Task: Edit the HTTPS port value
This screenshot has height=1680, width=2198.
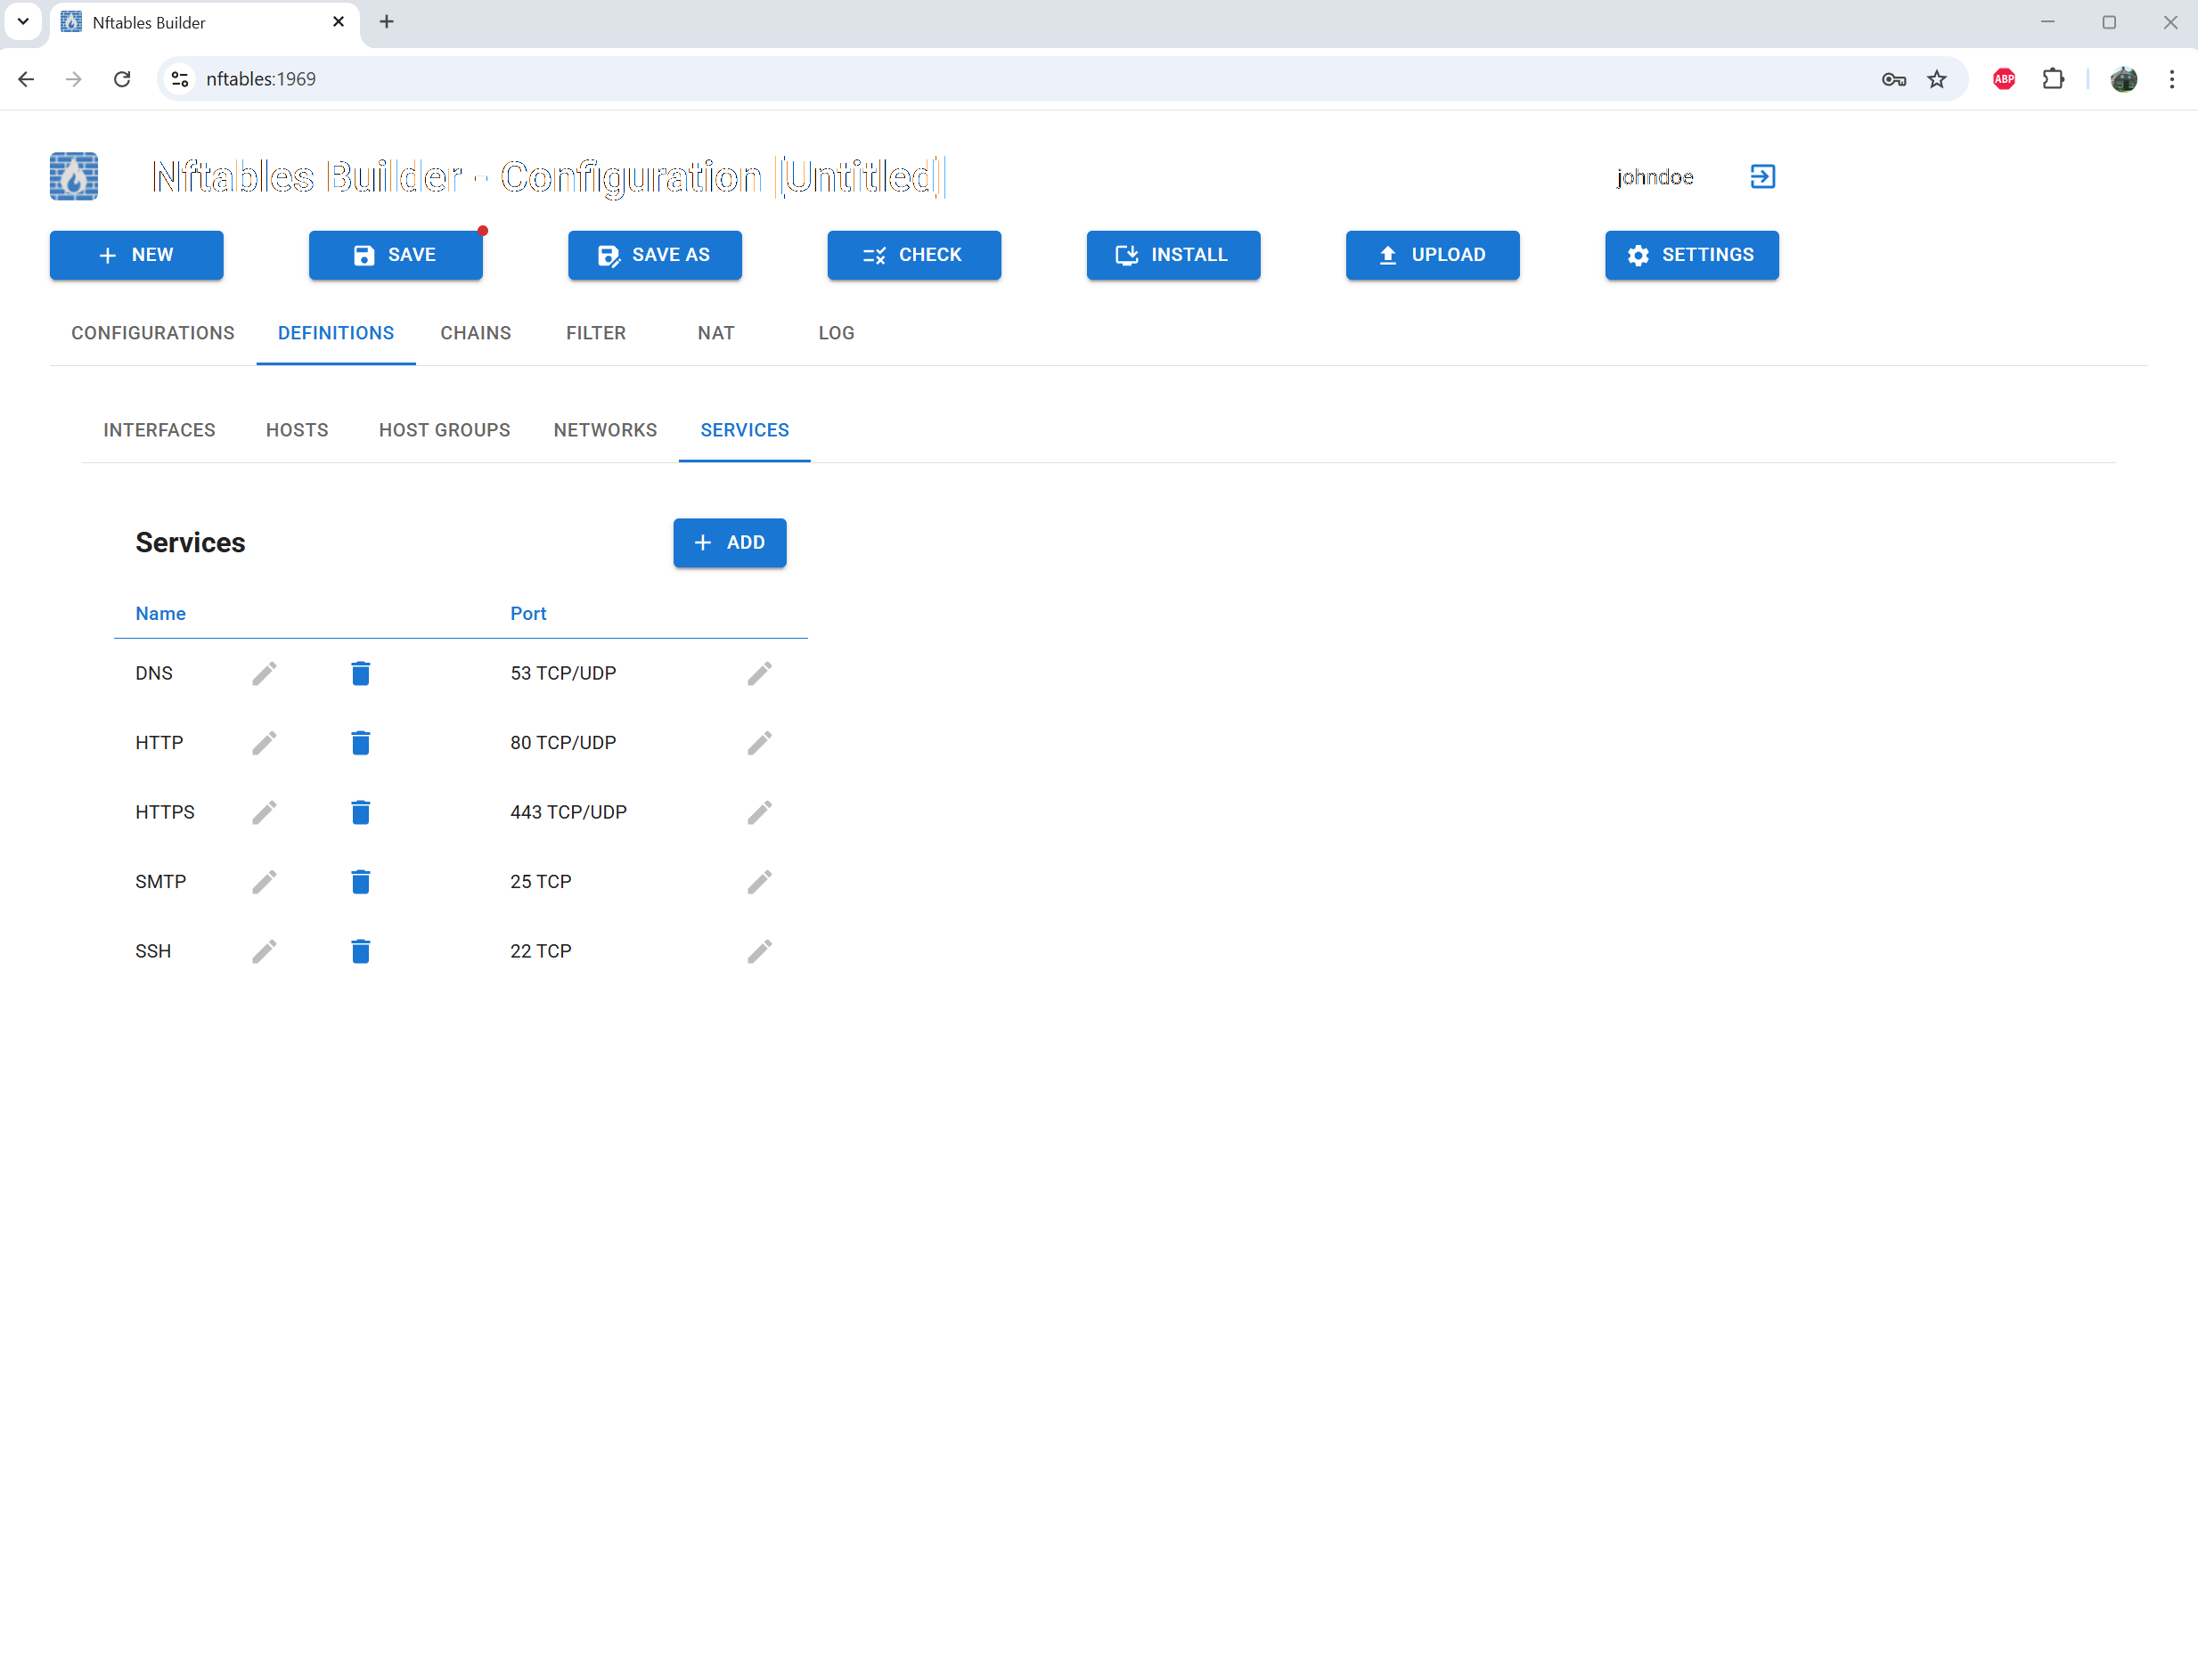Action: pyautogui.click(x=760, y=812)
